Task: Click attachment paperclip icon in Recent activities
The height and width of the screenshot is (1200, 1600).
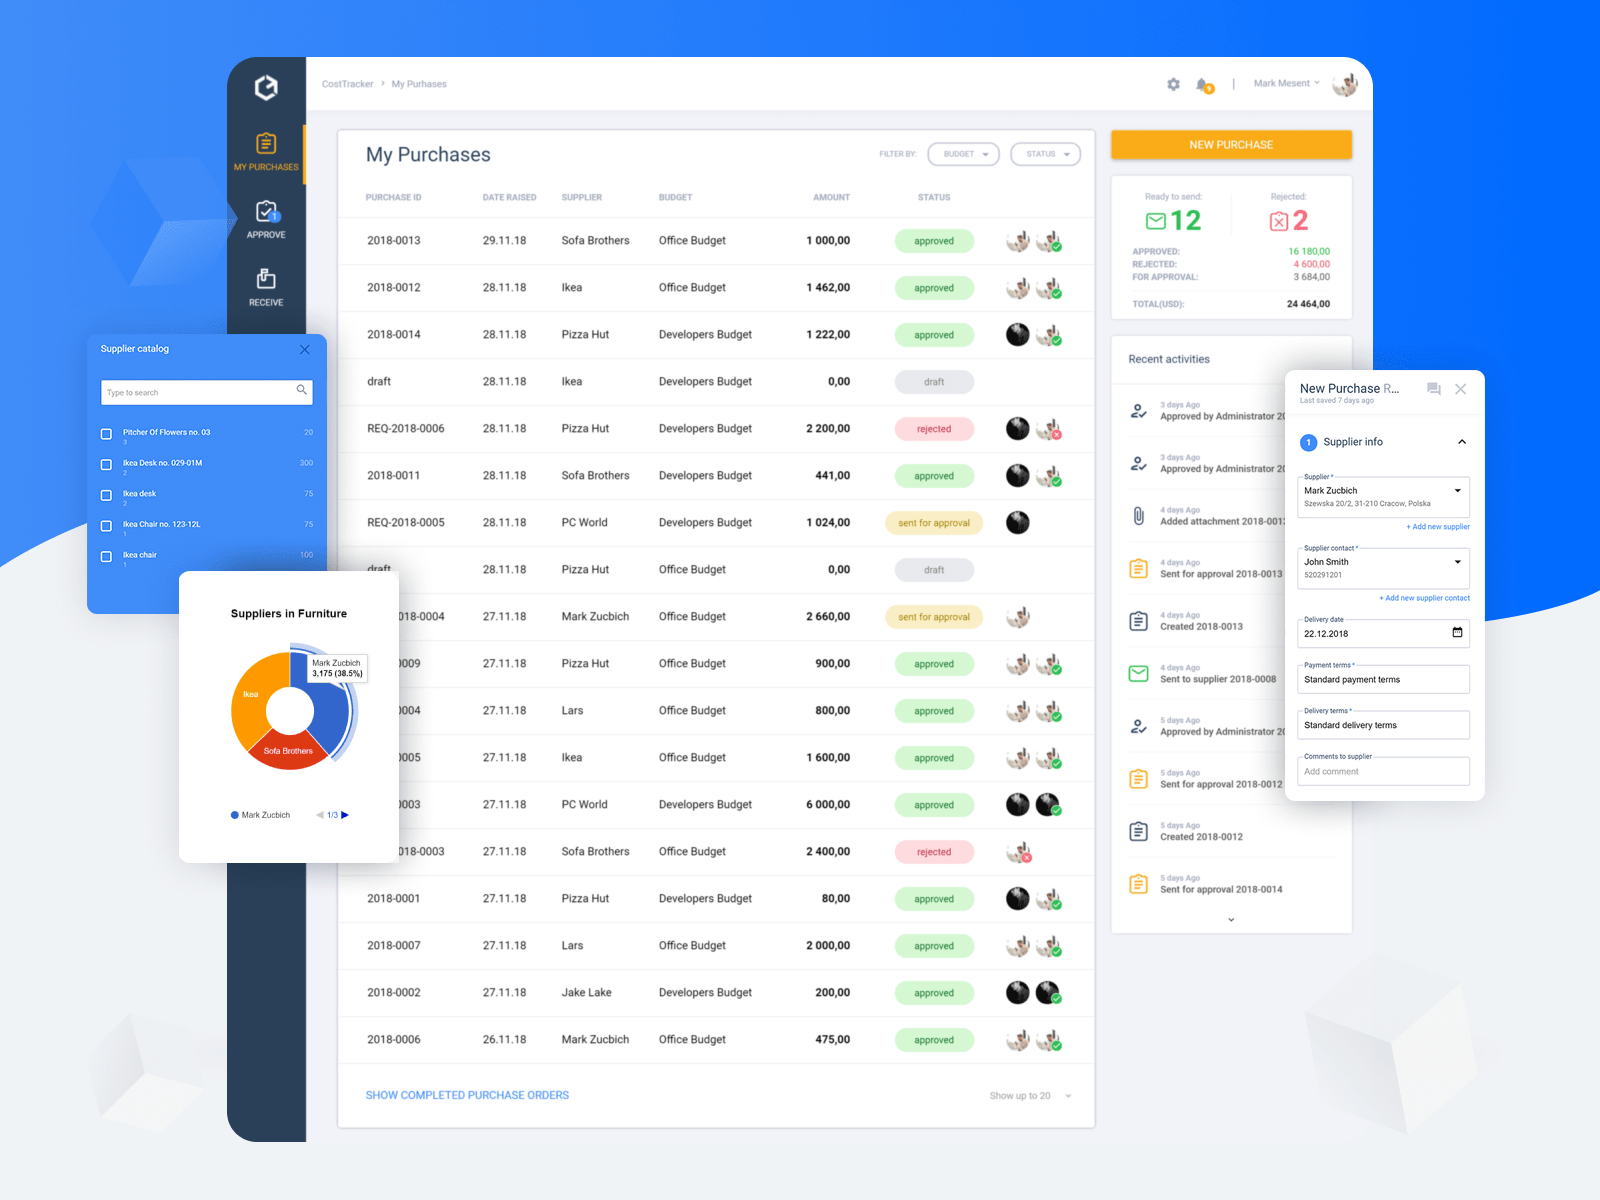Action: 1138,516
